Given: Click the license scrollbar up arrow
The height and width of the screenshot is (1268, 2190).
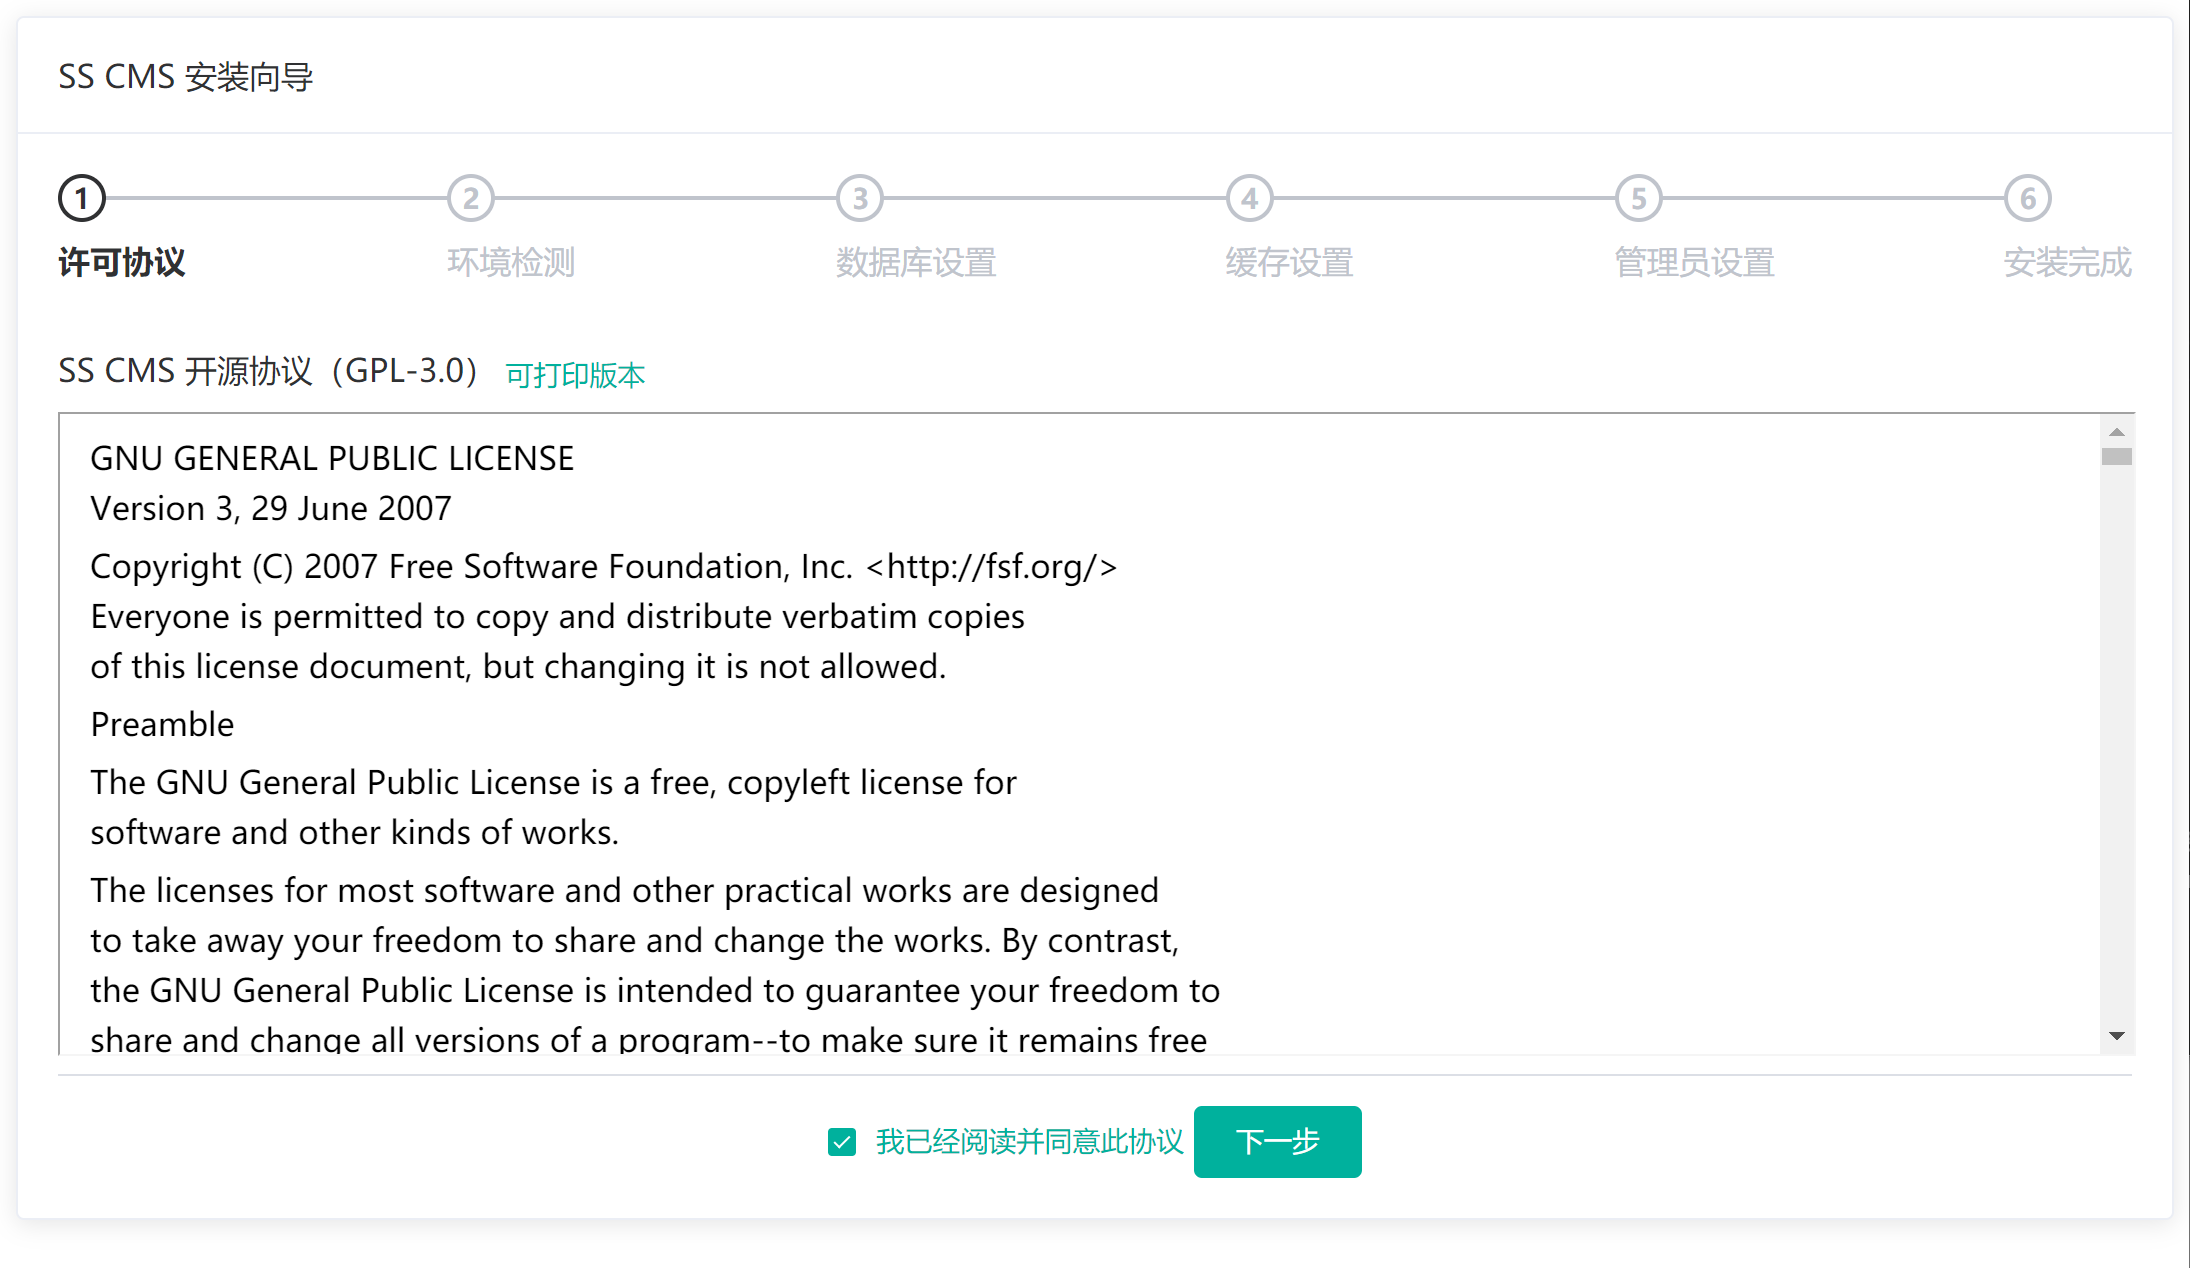Looking at the screenshot, I should (x=2116, y=432).
